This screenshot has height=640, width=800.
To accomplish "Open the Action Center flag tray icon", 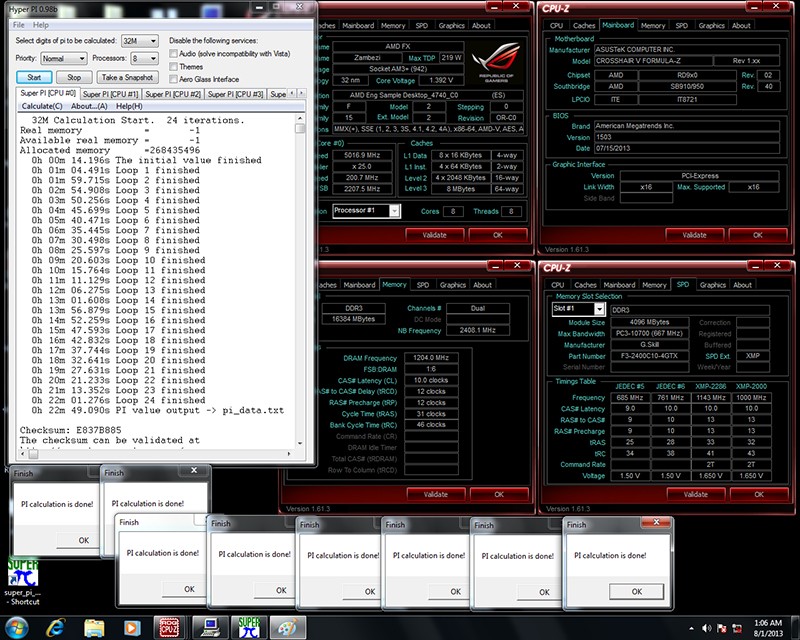I will [722, 628].
